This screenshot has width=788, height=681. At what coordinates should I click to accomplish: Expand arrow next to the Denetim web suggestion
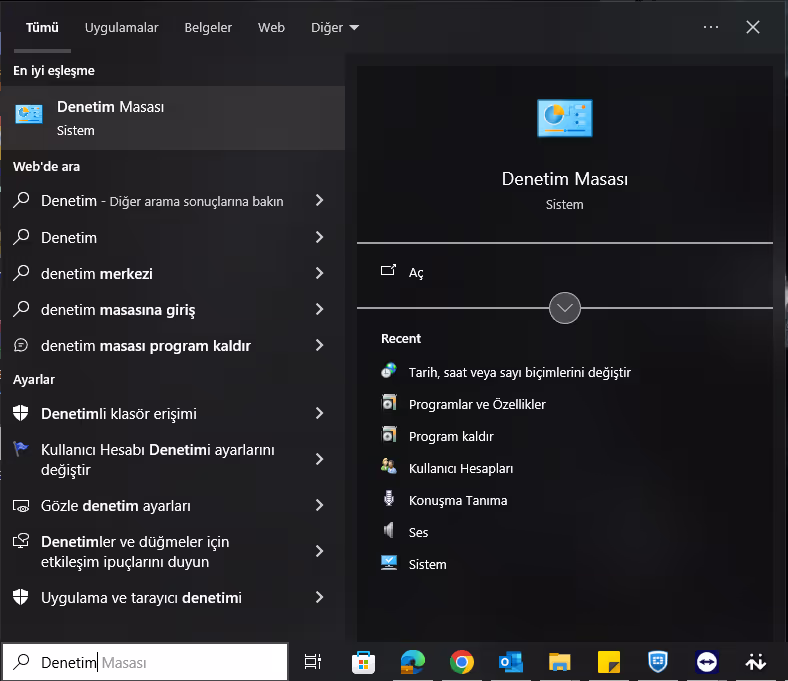(x=319, y=237)
